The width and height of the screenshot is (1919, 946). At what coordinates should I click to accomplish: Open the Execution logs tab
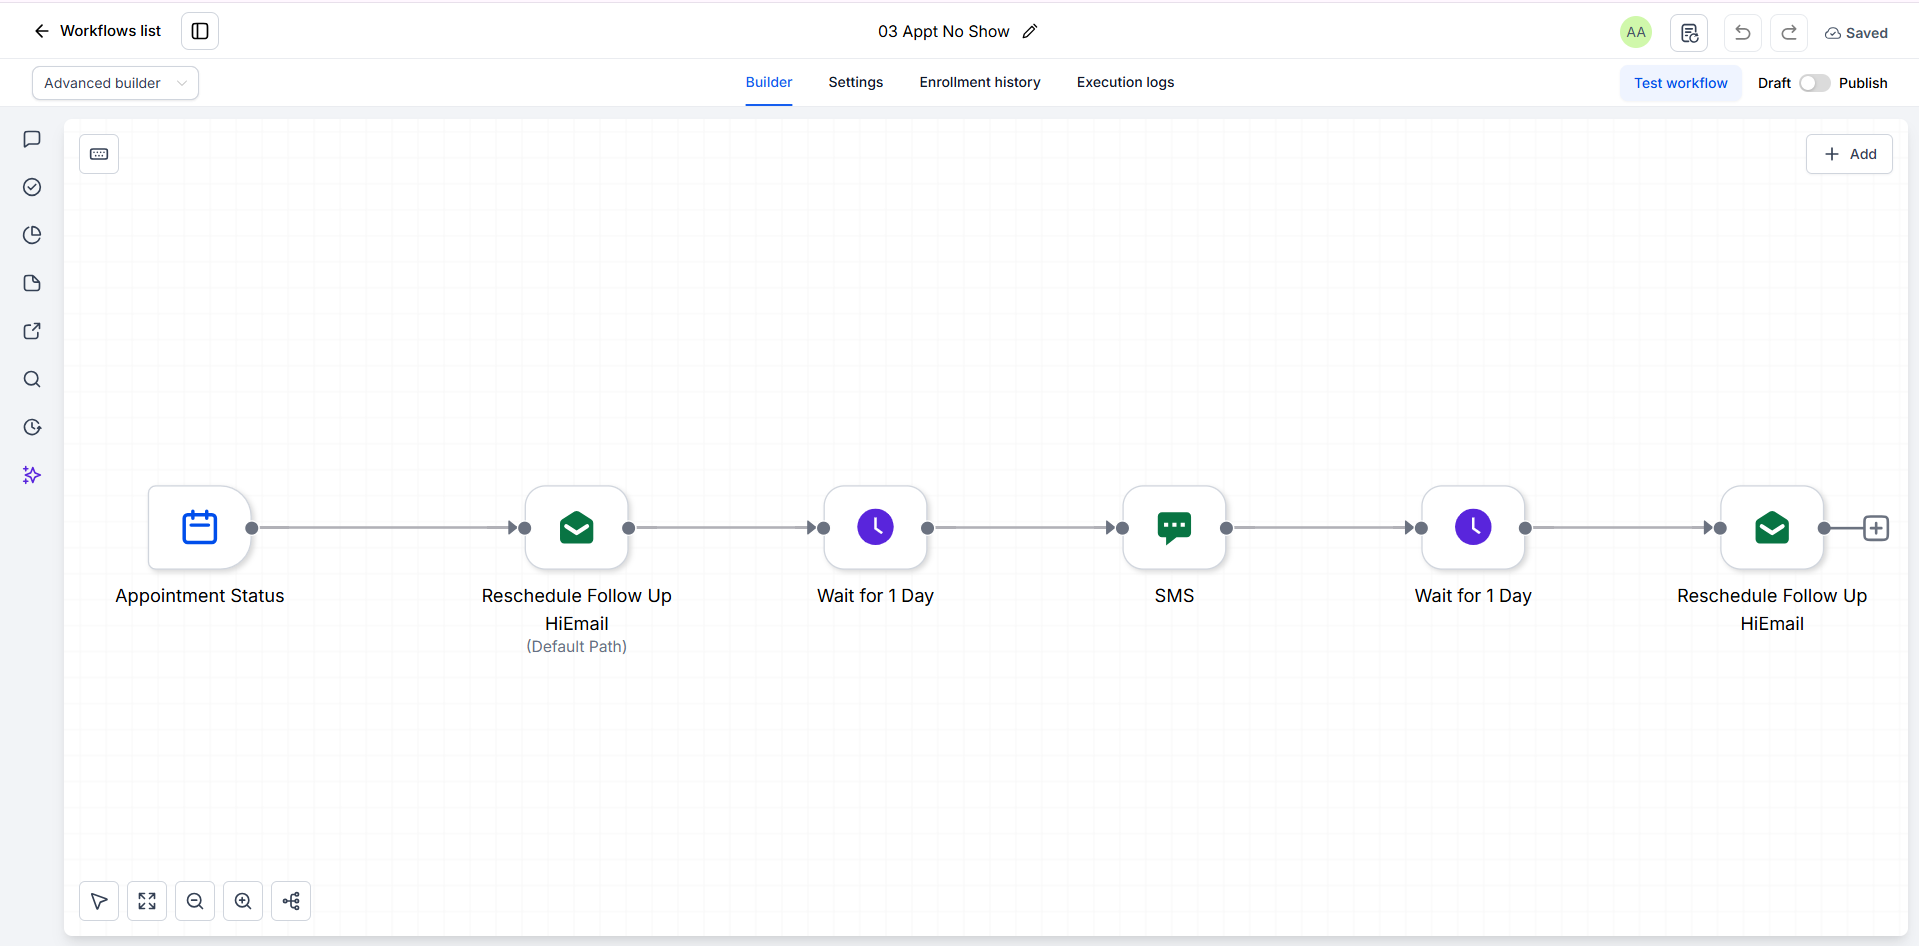(x=1126, y=82)
